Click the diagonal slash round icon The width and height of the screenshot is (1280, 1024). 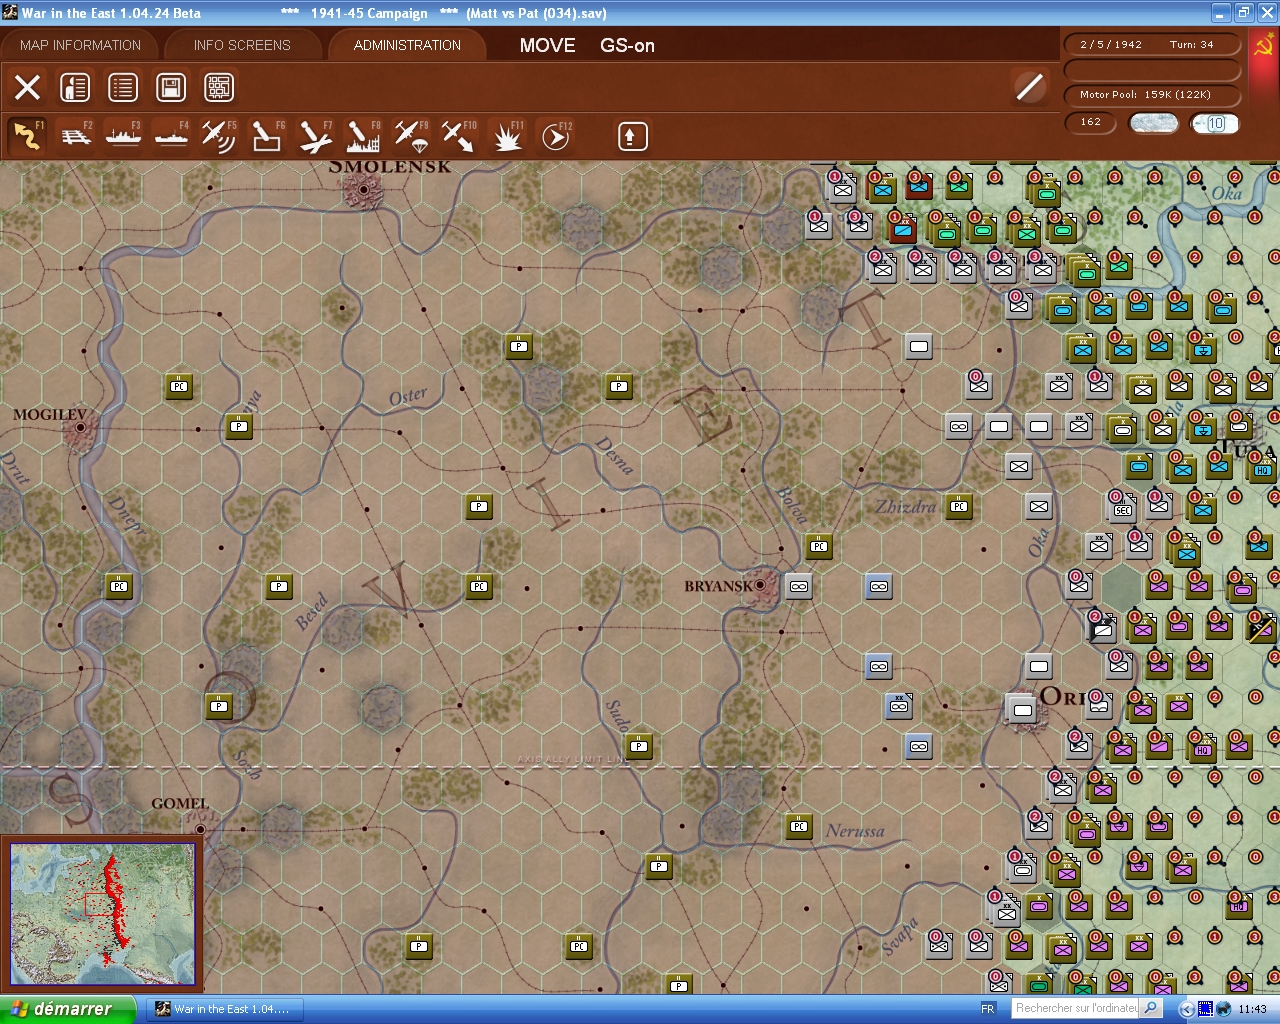pos(1029,87)
